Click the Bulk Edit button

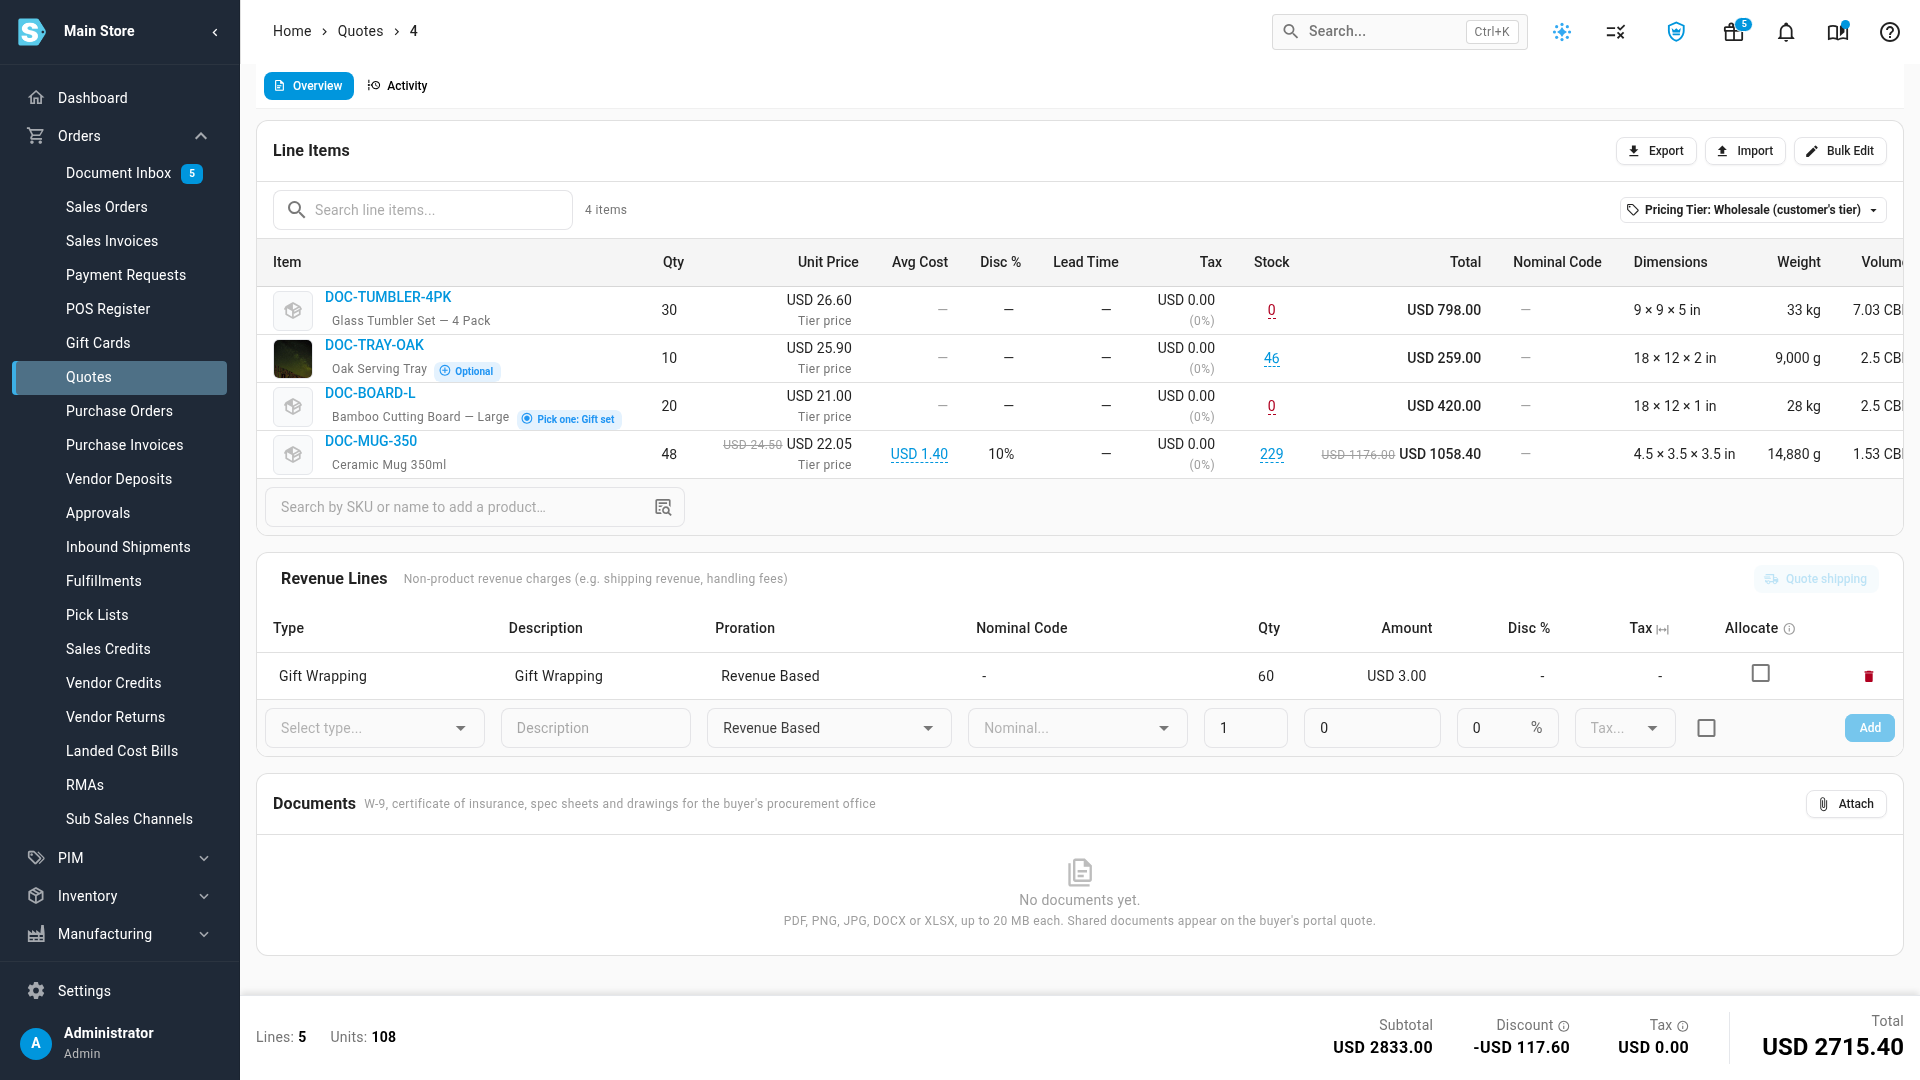(x=1840, y=151)
